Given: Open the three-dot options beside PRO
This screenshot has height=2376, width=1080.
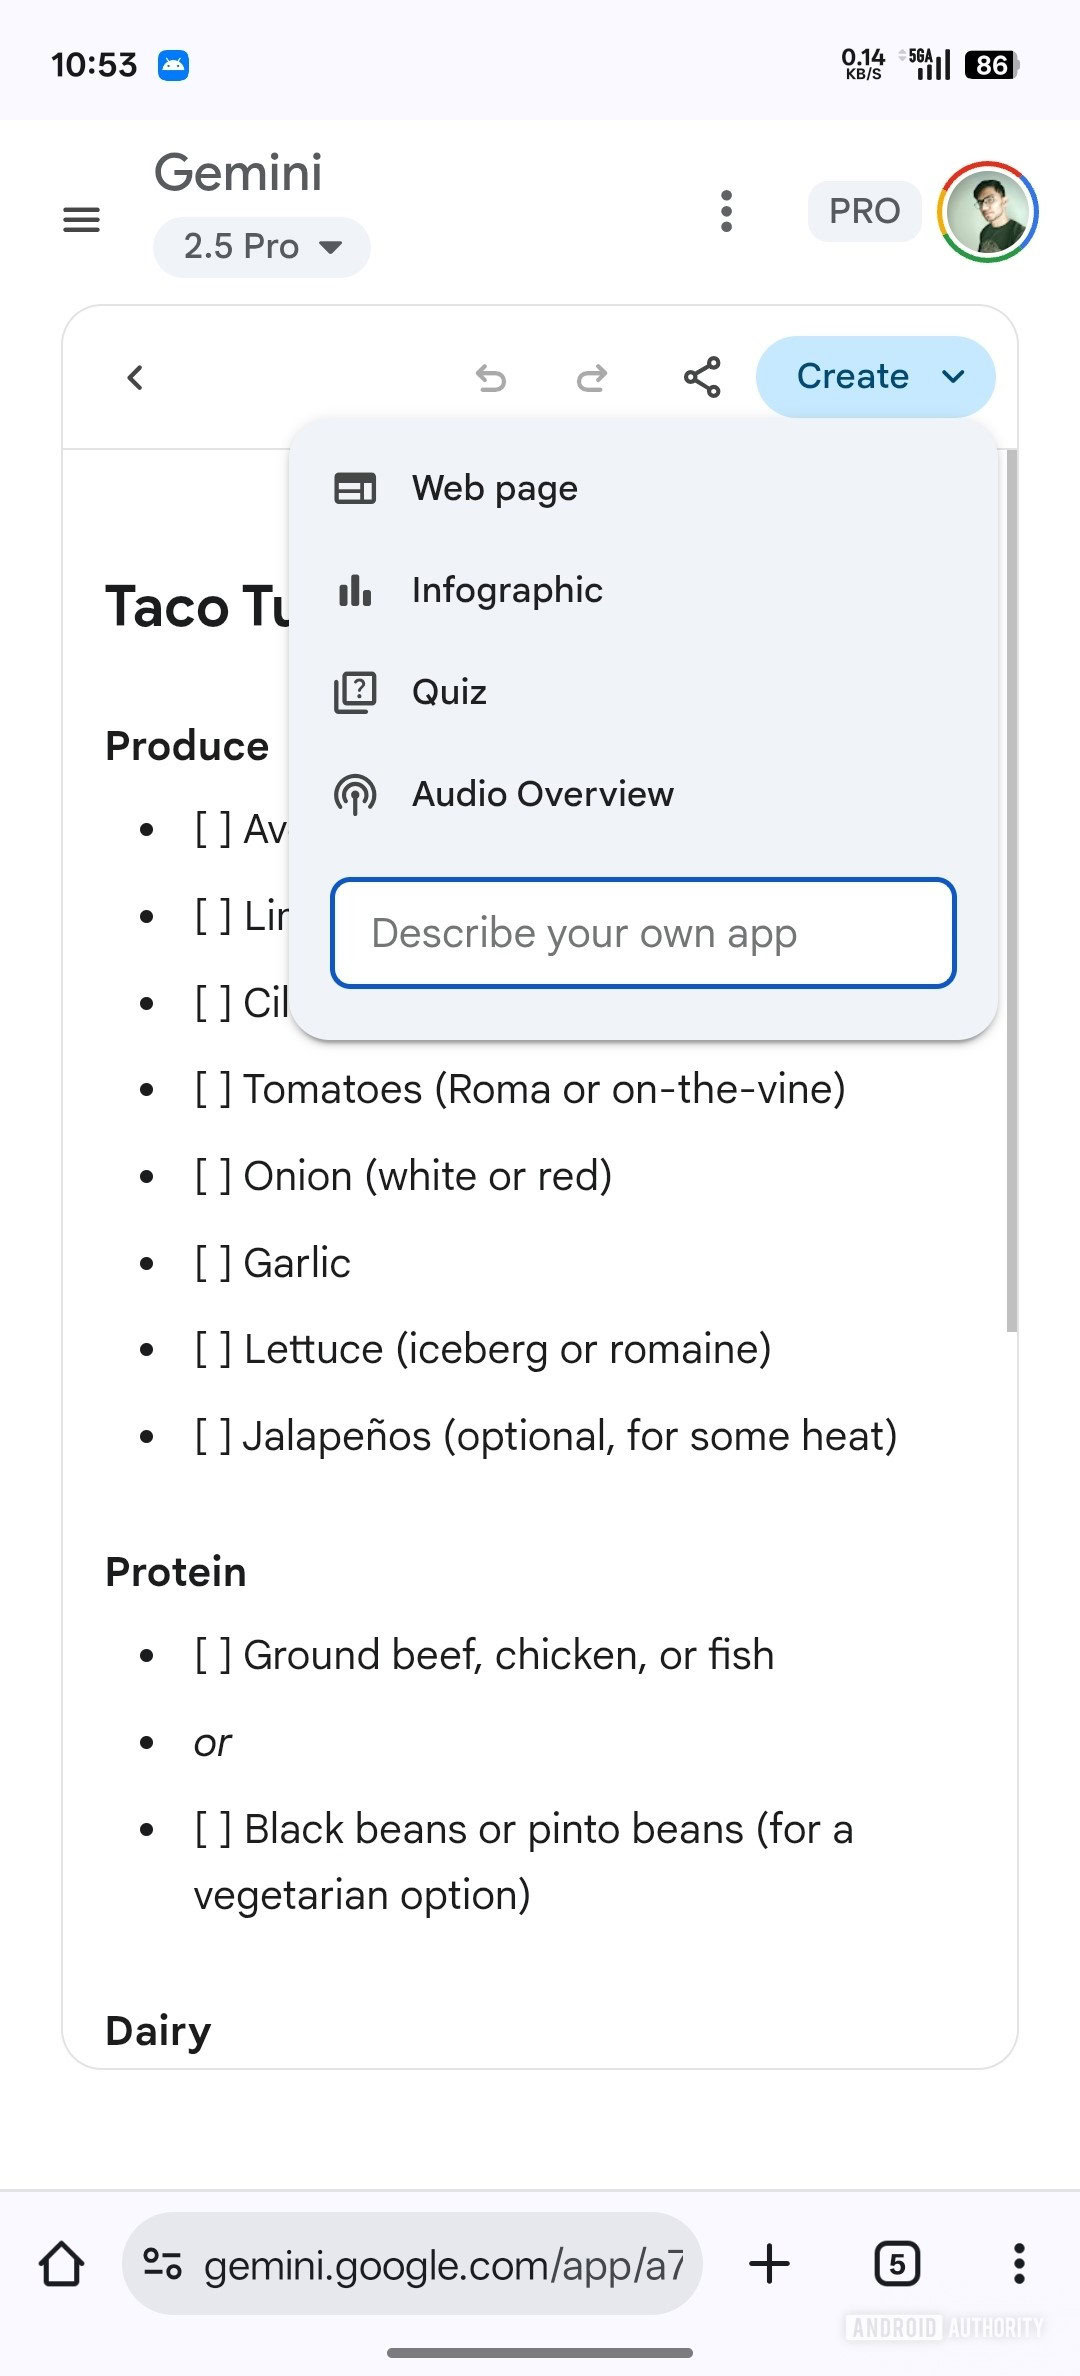Looking at the screenshot, I should click(x=727, y=212).
